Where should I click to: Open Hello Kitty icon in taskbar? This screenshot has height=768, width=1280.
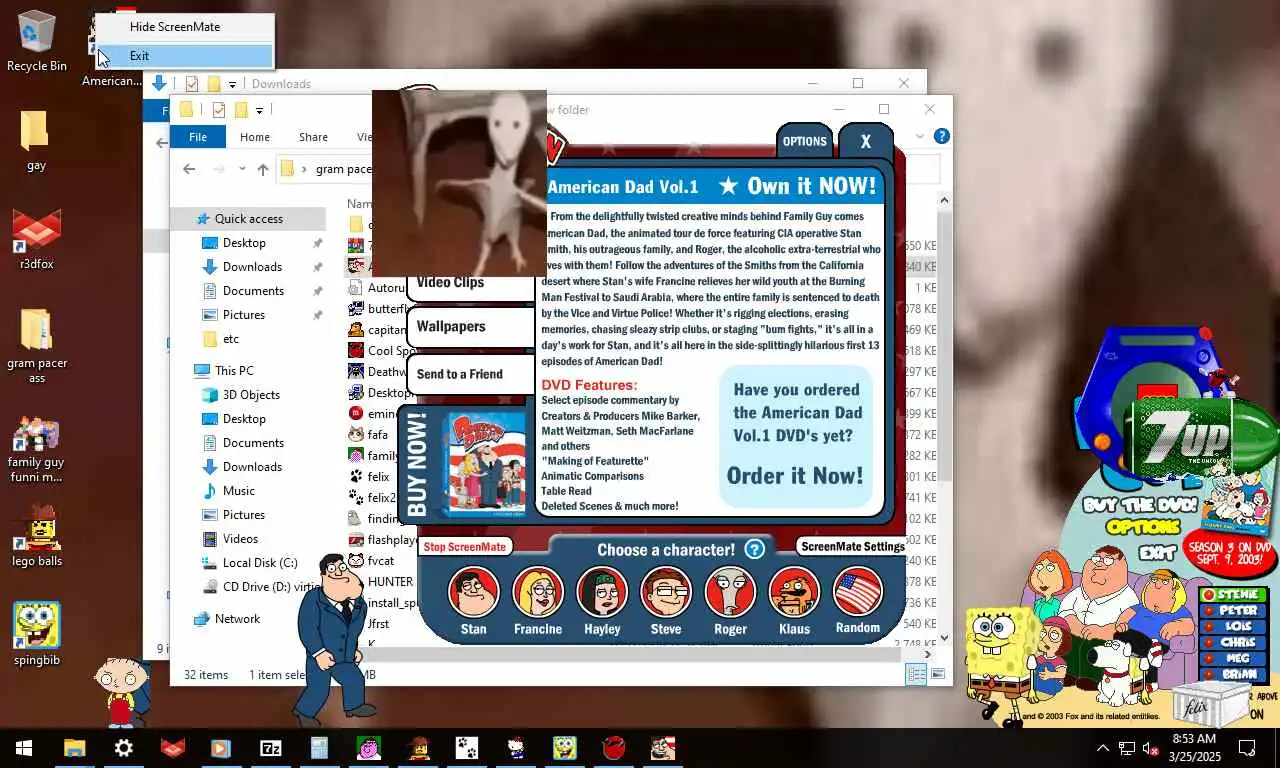pyautogui.click(x=516, y=748)
